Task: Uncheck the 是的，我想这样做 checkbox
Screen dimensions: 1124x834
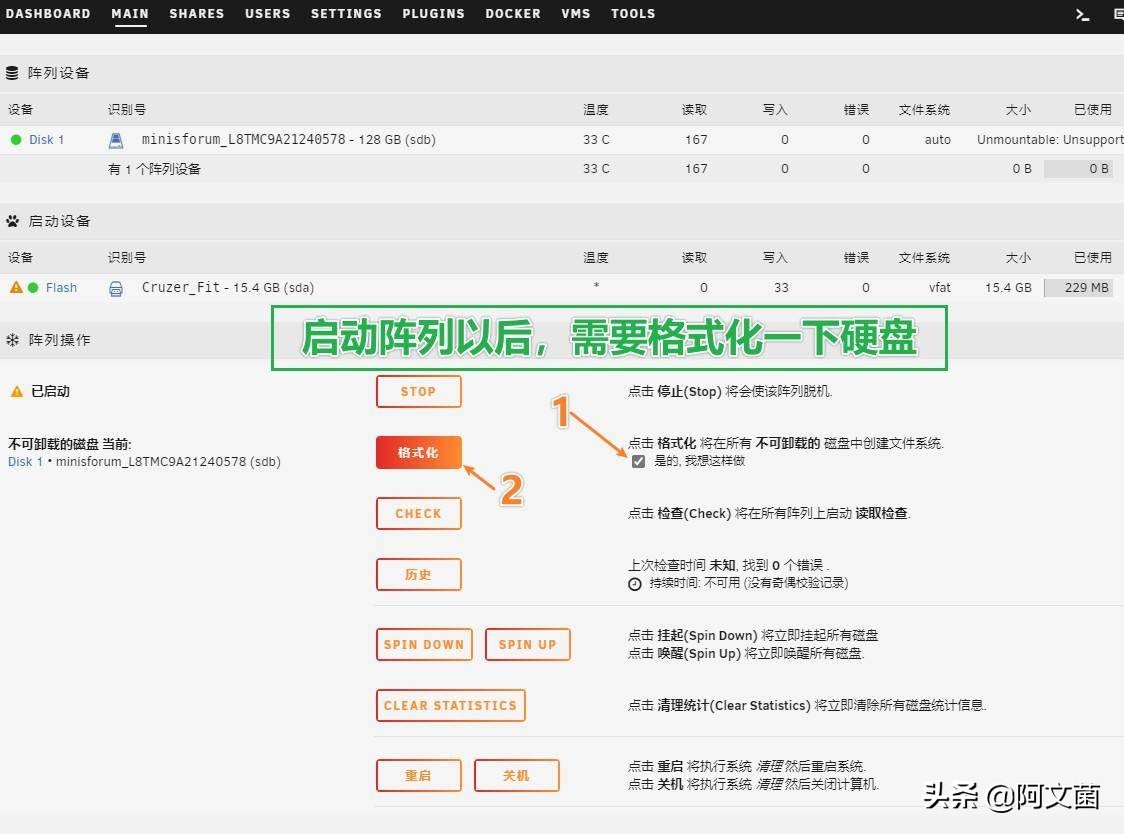Action: (638, 461)
